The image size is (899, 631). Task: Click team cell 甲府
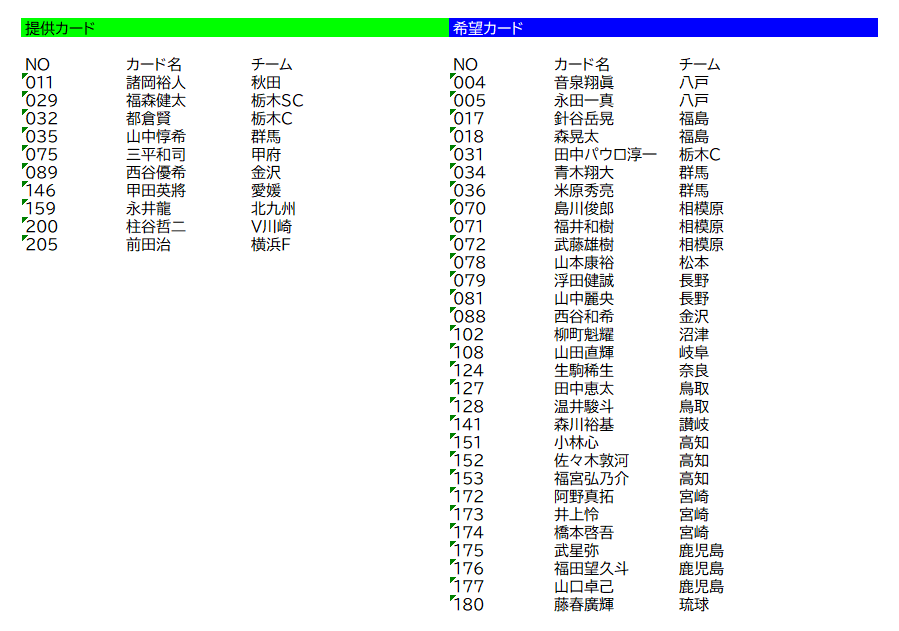[x=265, y=155]
